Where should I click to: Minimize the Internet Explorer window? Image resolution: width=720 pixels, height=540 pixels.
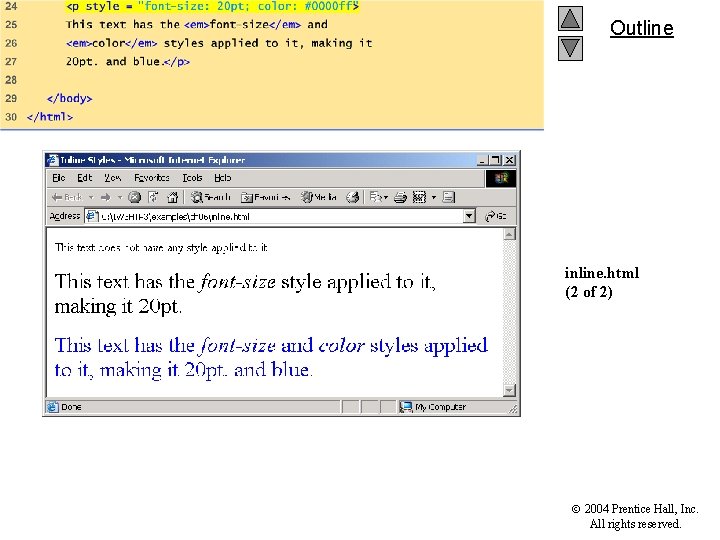pos(482,160)
